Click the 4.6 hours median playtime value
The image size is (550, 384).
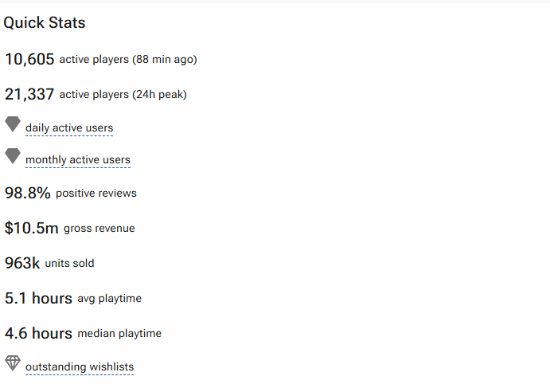(x=38, y=333)
